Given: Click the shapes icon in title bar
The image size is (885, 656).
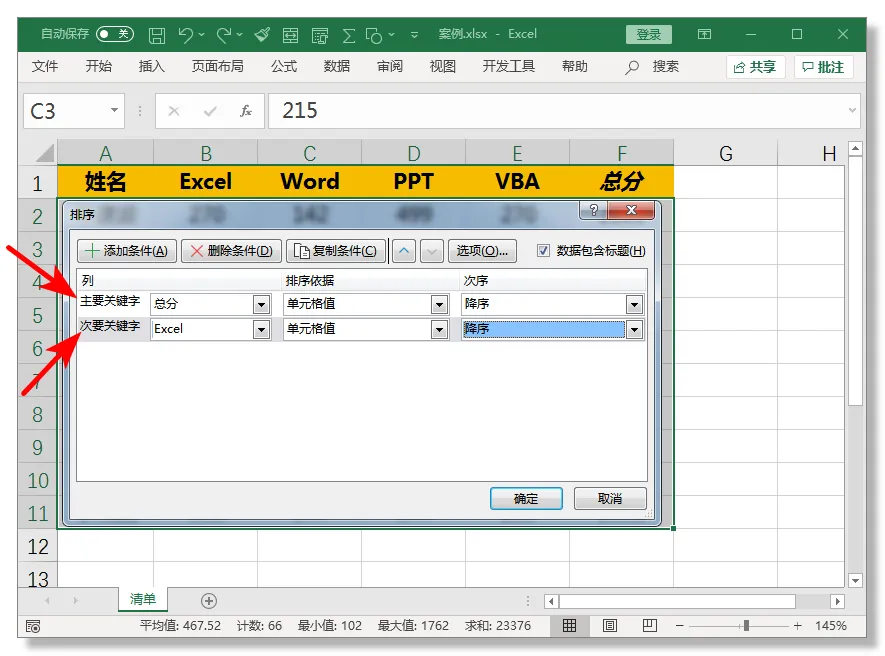Looking at the screenshot, I should pyautogui.click(x=374, y=35).
